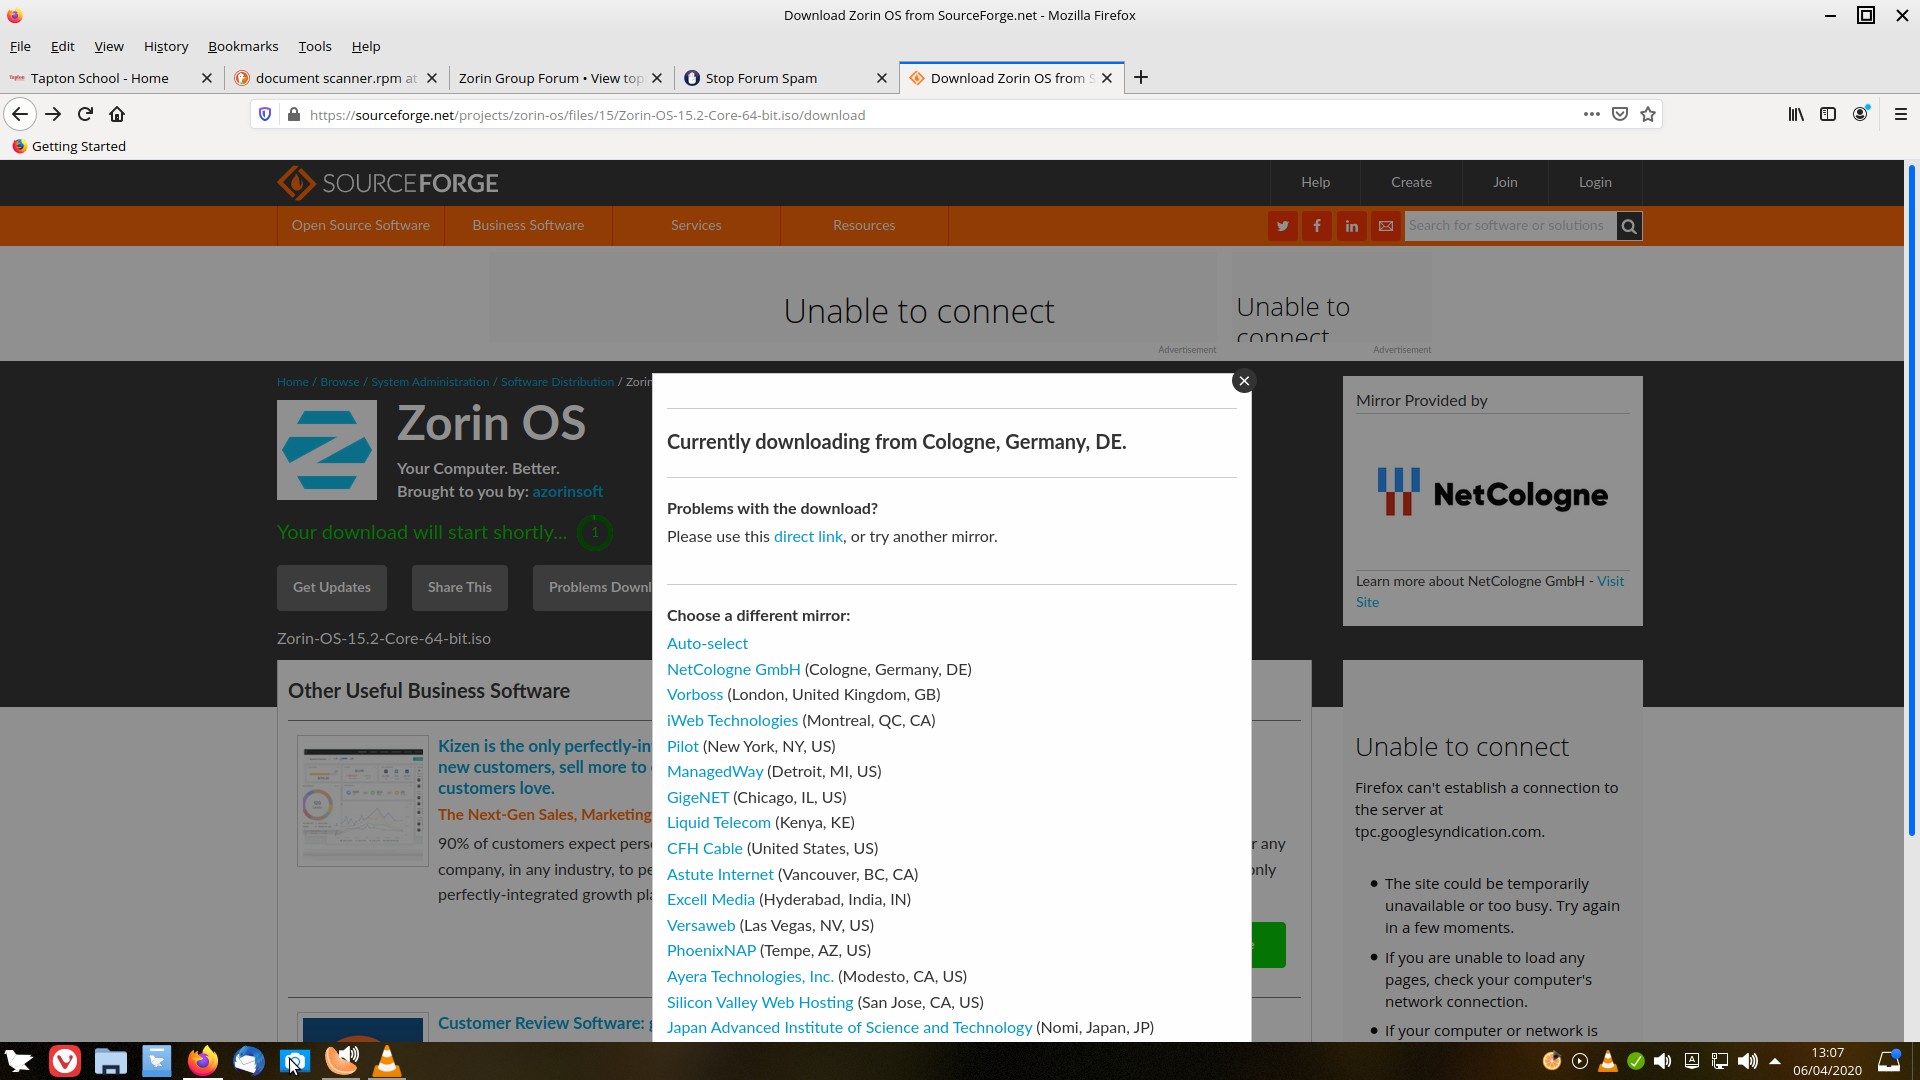The image size is (1920, 1080).
Task: Click the padlock site security icon
Action: [293, 115]
